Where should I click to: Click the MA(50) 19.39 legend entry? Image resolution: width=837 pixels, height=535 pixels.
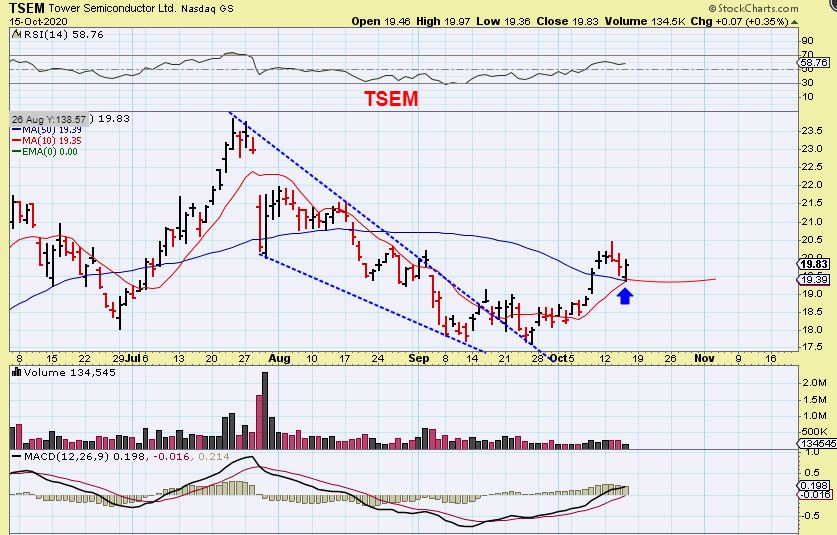pyautogui.click(x=47, y=130)
